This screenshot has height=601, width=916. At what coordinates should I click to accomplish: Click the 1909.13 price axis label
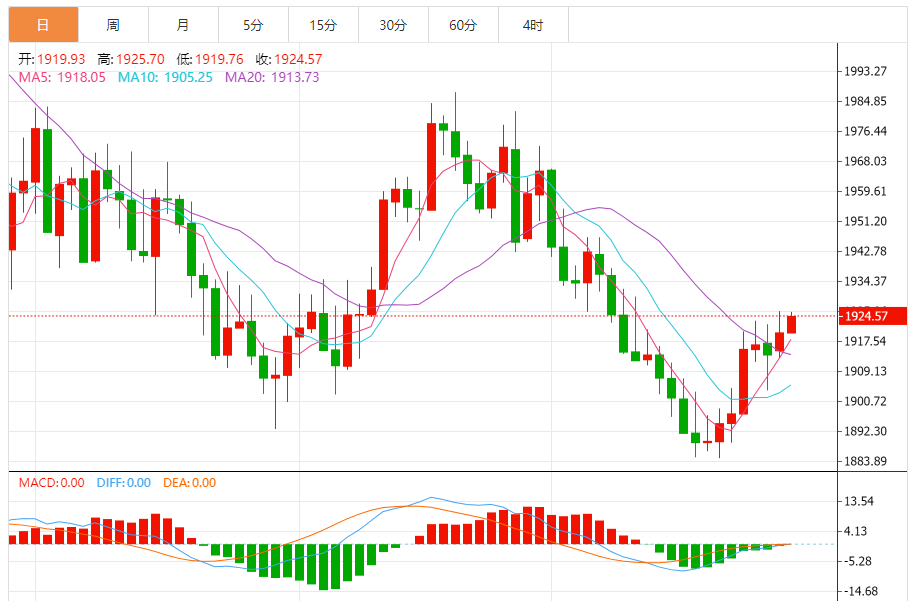click(x=865, y=371)
